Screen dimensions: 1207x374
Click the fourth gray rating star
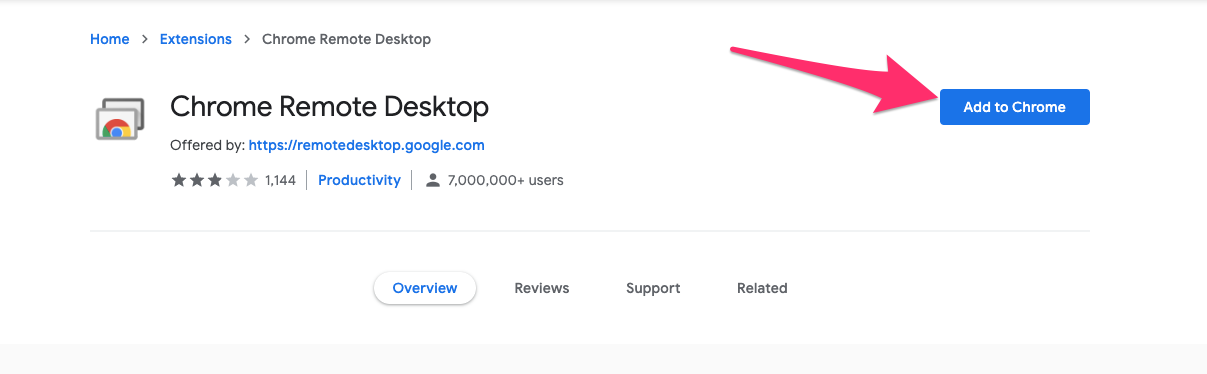232,180
